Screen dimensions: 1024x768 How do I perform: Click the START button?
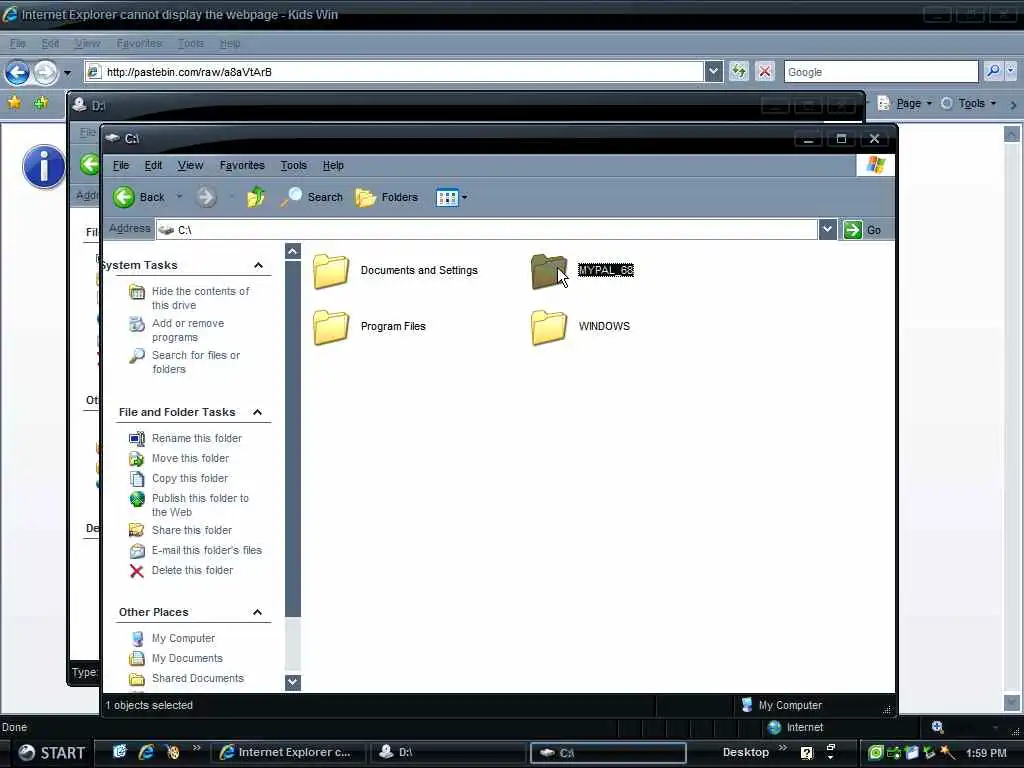51,753
